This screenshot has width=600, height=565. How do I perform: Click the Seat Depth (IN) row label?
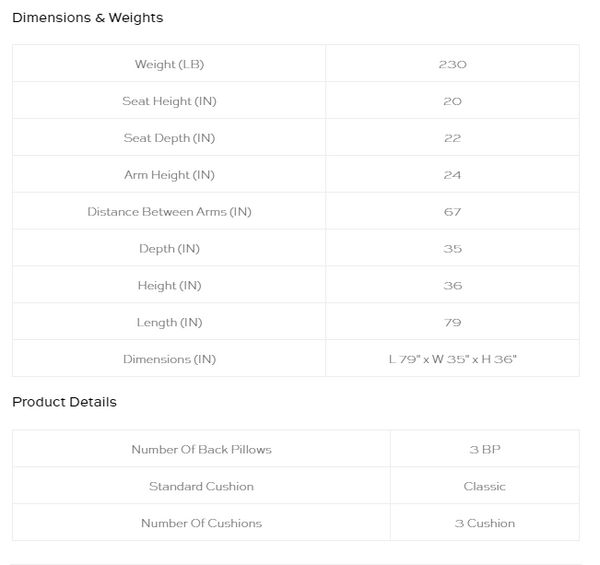[169, 138]
